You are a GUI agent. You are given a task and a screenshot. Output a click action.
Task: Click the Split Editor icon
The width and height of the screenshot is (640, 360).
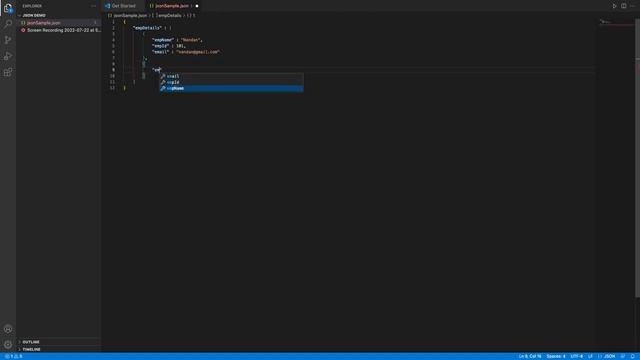click(624, 6)
